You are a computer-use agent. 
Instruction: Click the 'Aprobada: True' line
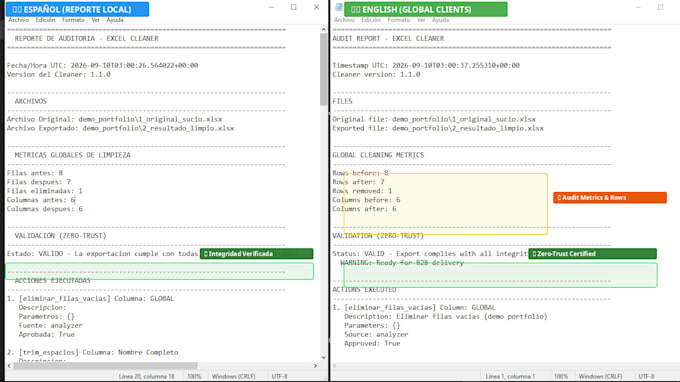[x=46, y=335]
